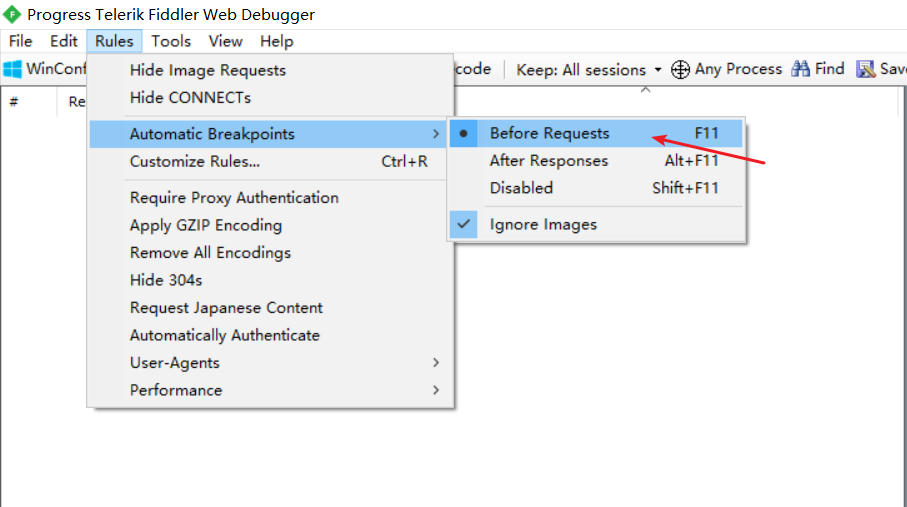Enable Apply GZIP Encoding rule
The image size is (907, 507).
206,225
